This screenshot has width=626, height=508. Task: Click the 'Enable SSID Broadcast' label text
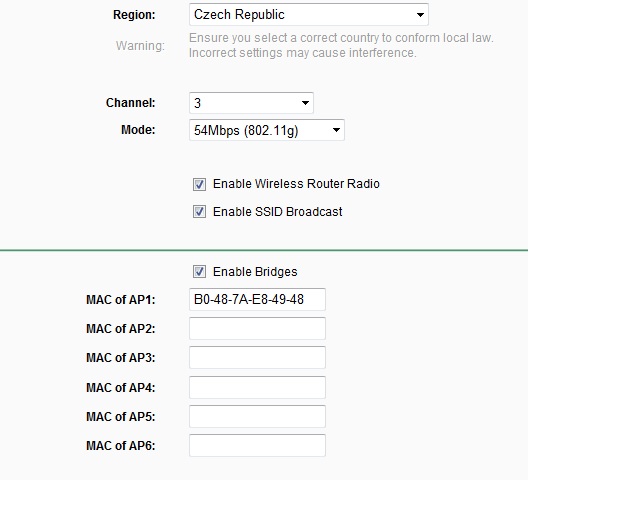[277, 212]
